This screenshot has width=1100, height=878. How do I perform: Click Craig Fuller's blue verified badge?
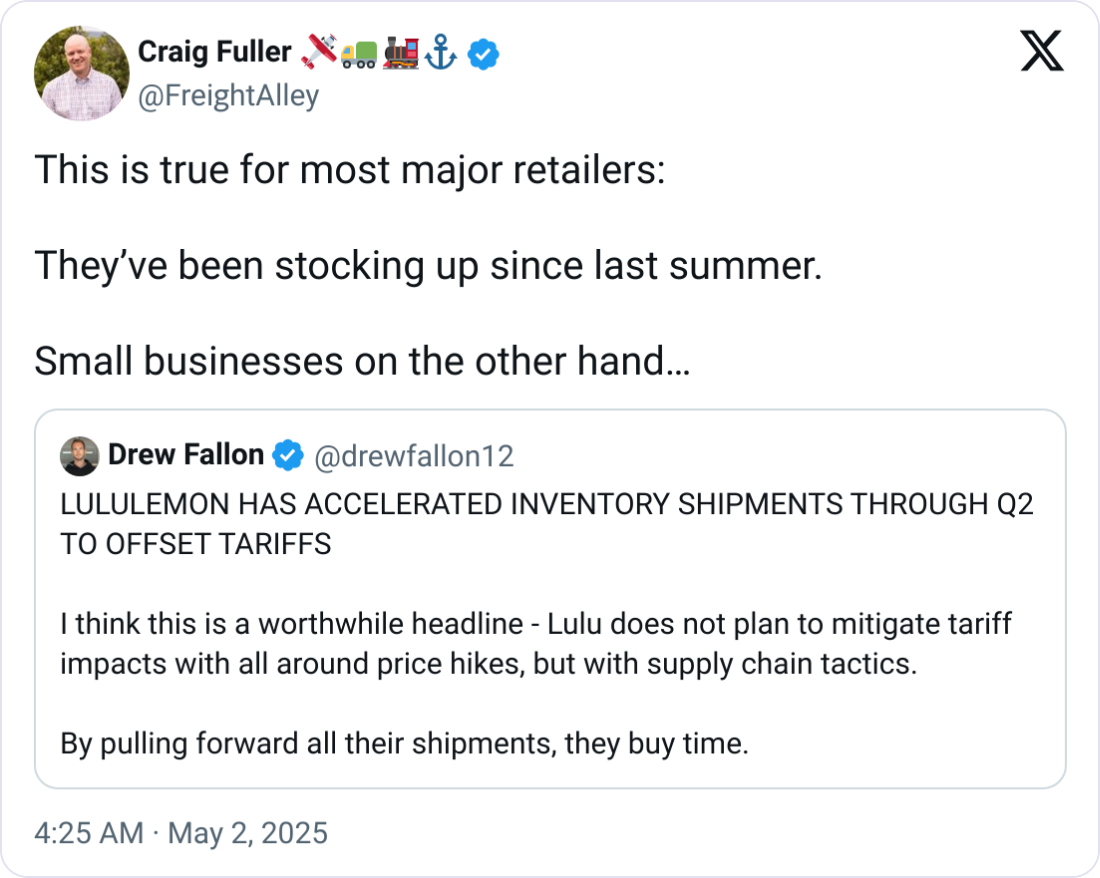(x=484, y=55)
